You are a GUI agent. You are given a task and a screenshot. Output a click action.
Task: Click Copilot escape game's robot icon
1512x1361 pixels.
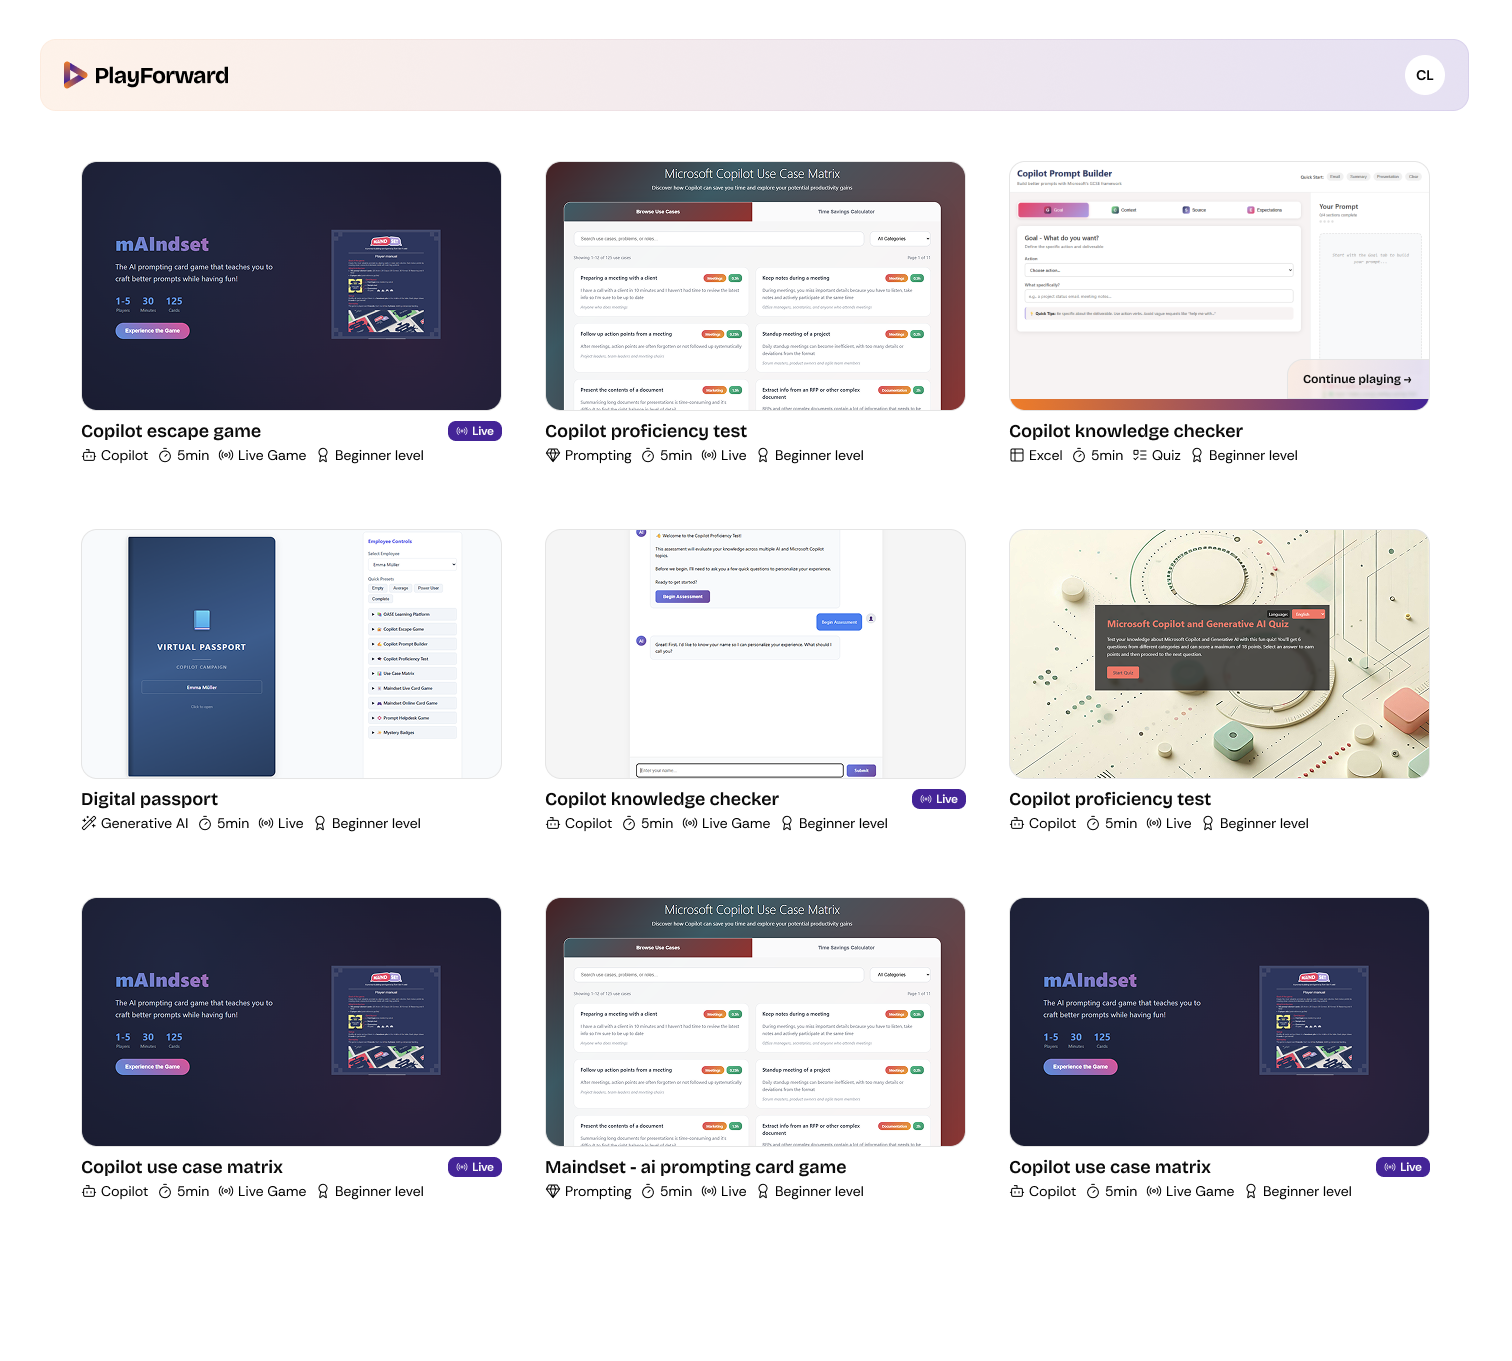(89, 455)
